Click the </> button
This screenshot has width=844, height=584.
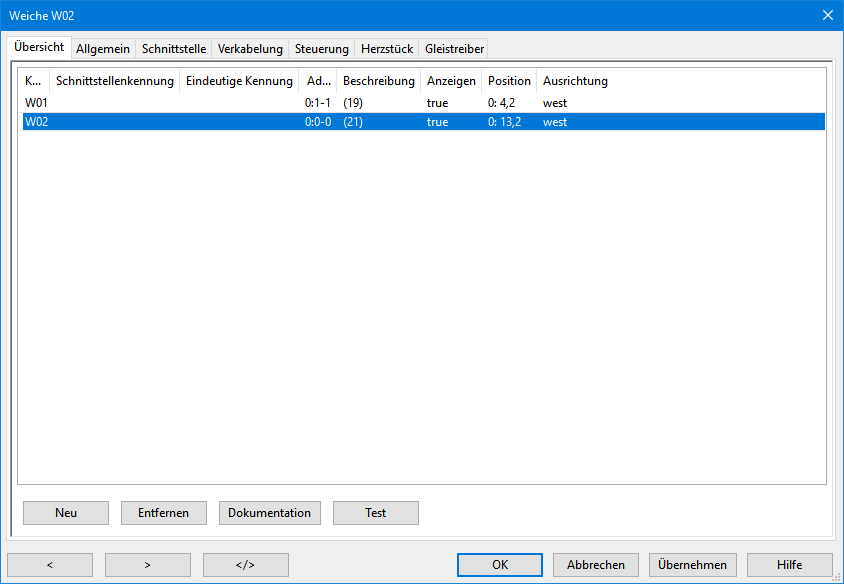[245, 565]
